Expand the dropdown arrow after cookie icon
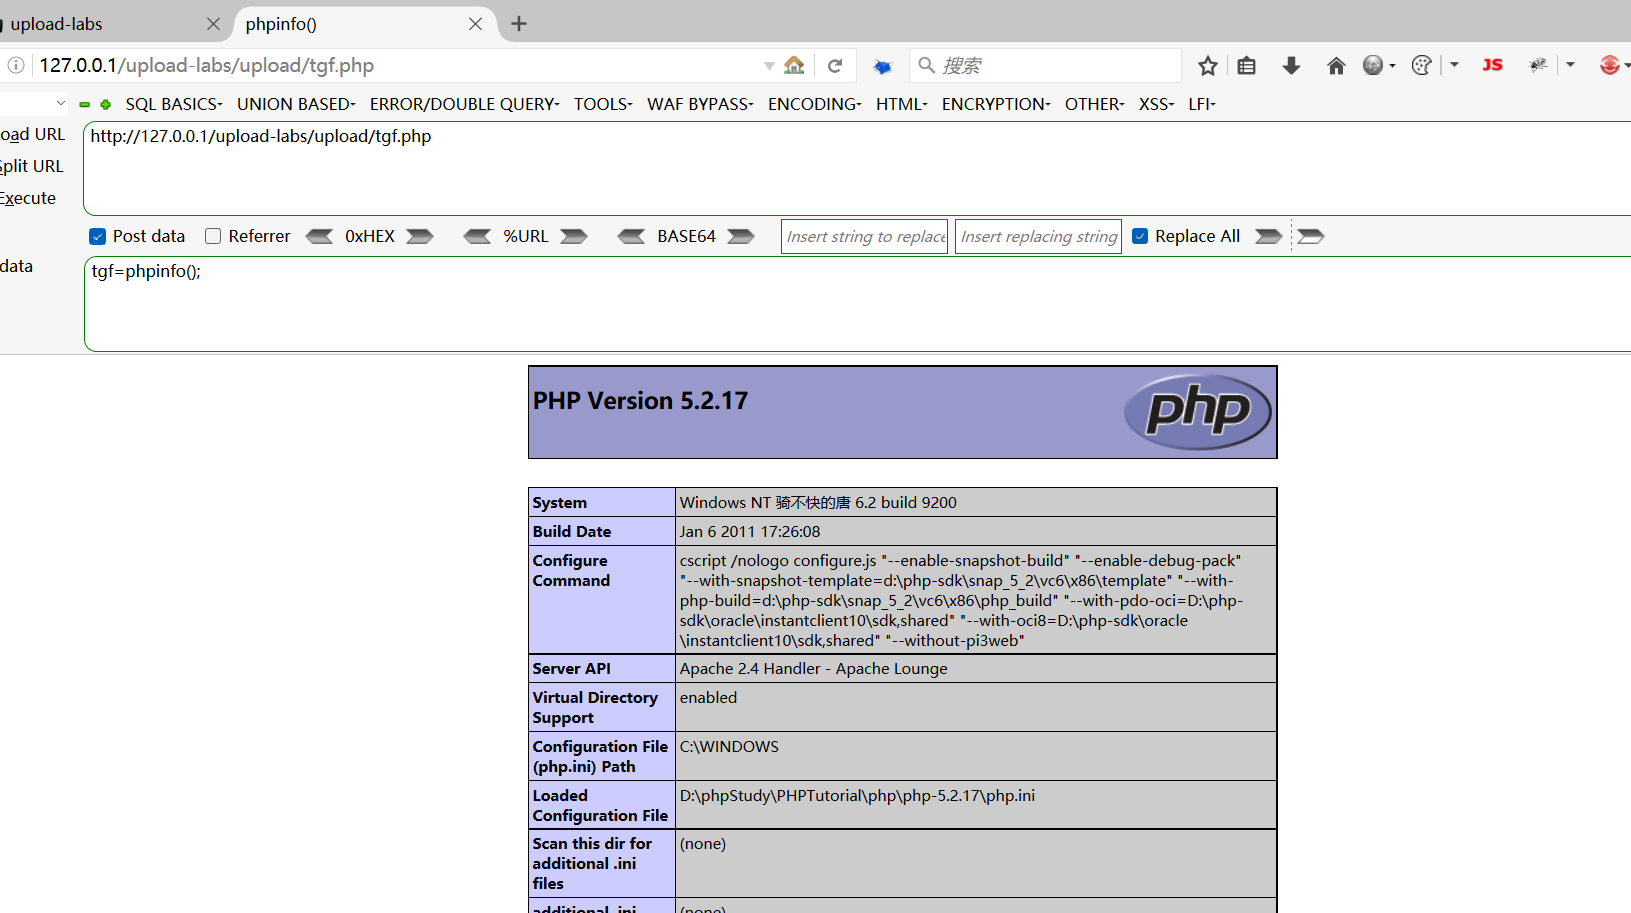The height and width of the screenshot is (913, 1631). (x=1454, y=65)
